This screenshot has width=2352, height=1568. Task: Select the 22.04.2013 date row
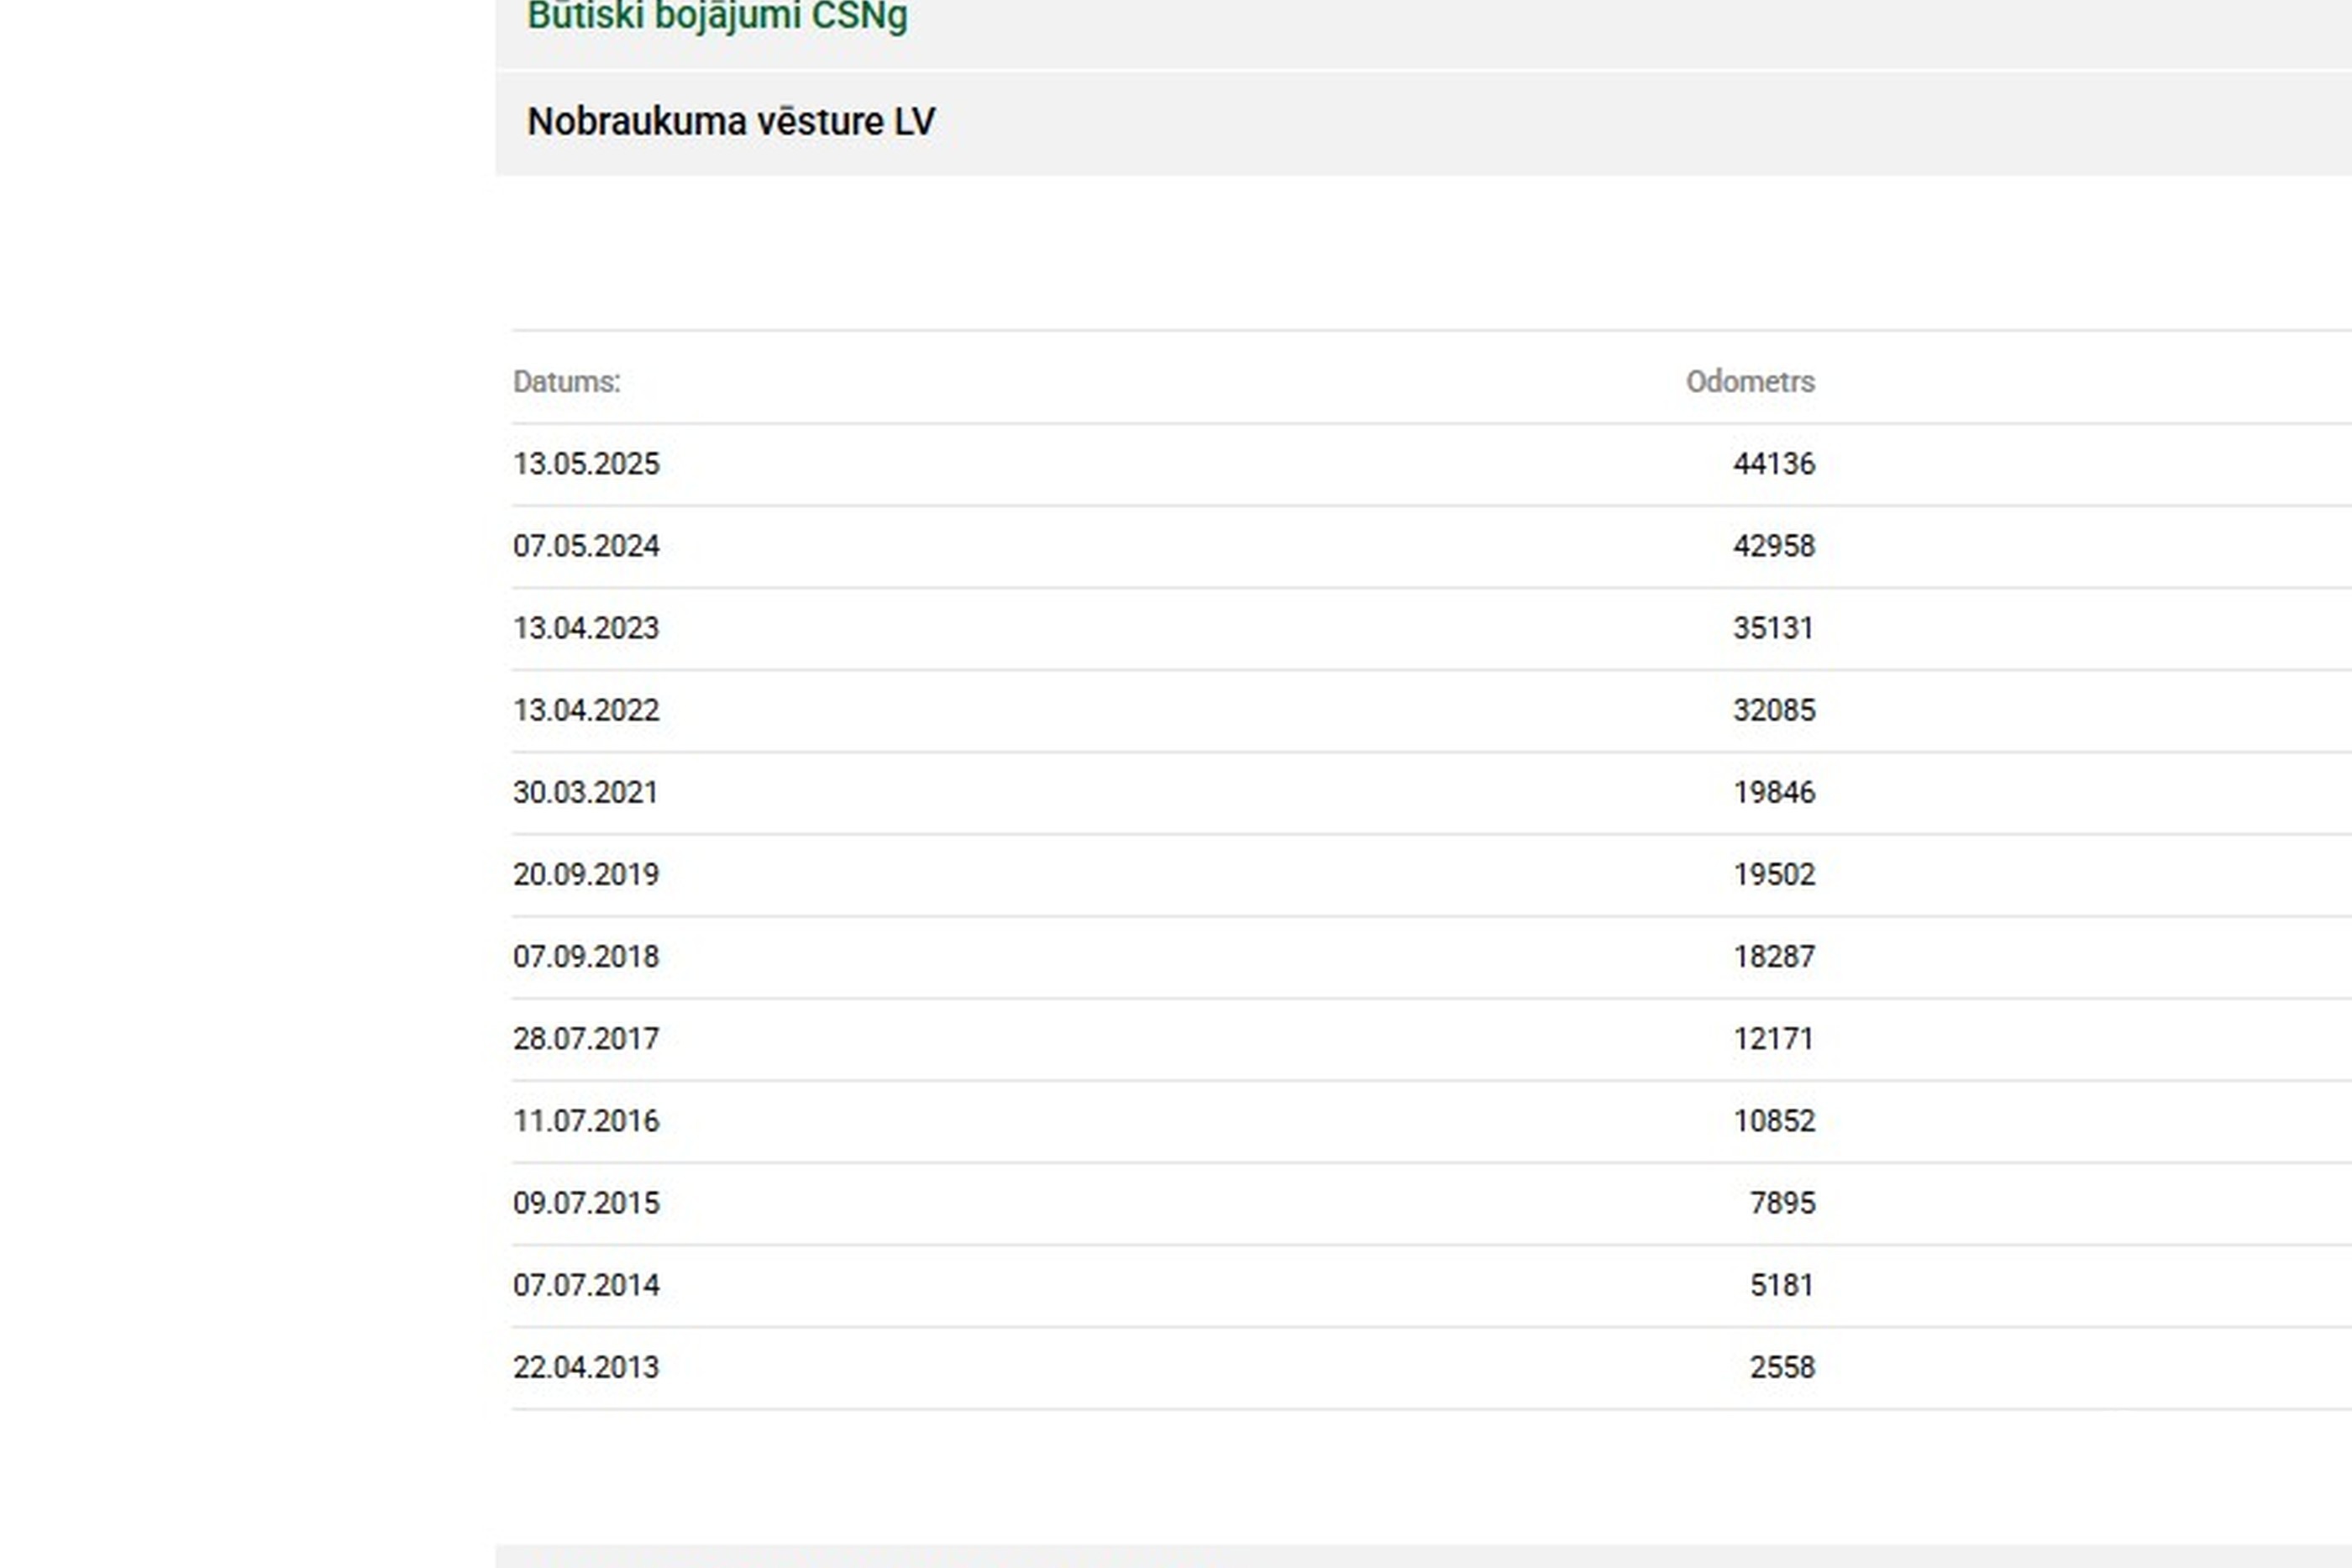point(586,1366)
